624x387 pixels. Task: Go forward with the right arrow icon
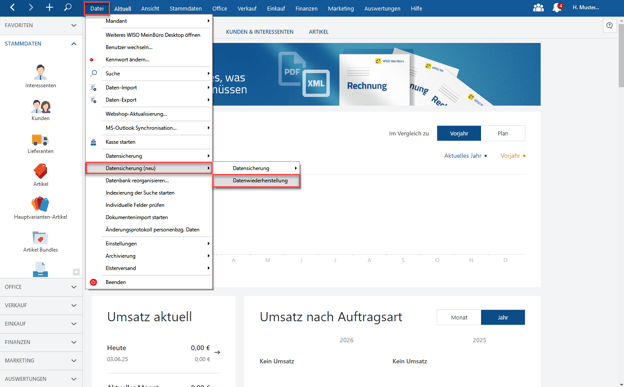31,7
